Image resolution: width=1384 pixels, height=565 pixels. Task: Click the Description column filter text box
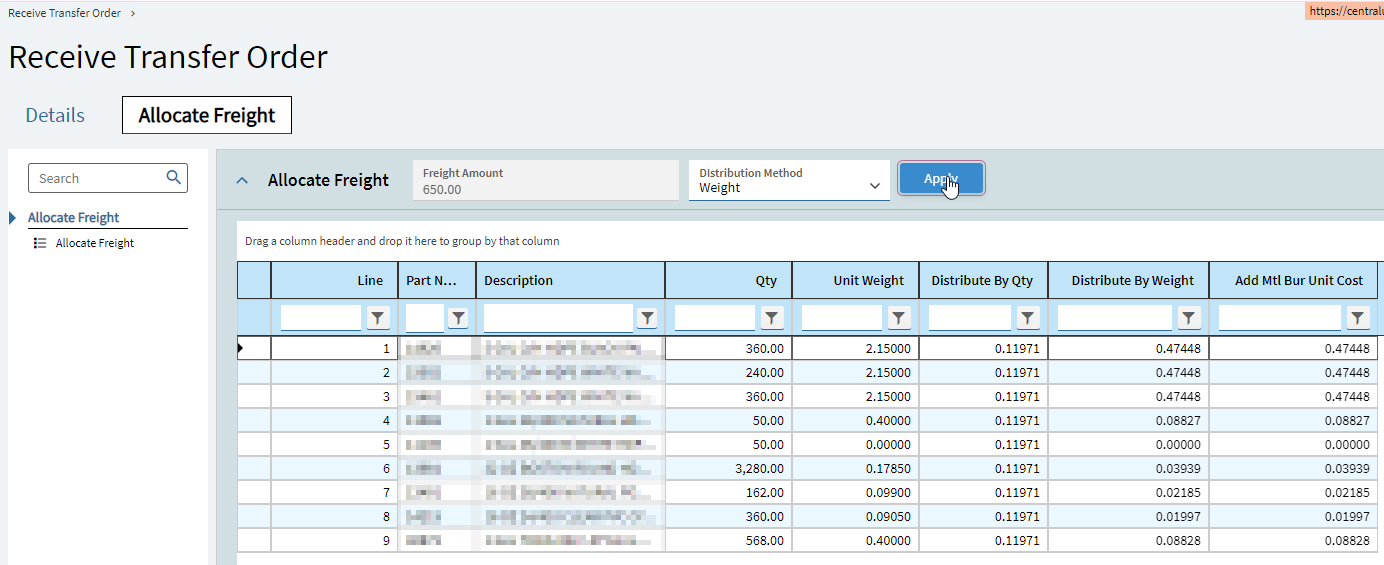point(558,318)
